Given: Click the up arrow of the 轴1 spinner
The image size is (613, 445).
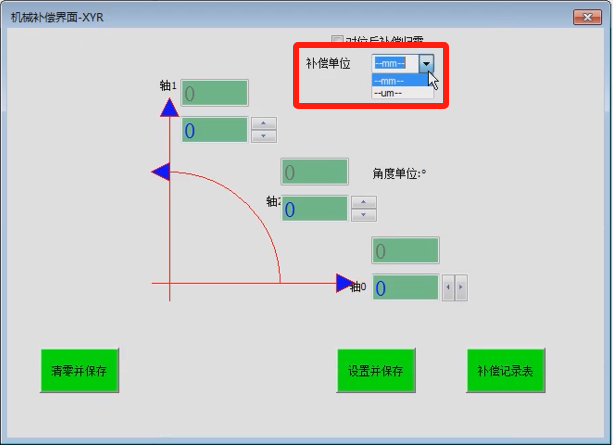Looking at the screenshot, I should point(263,124).
